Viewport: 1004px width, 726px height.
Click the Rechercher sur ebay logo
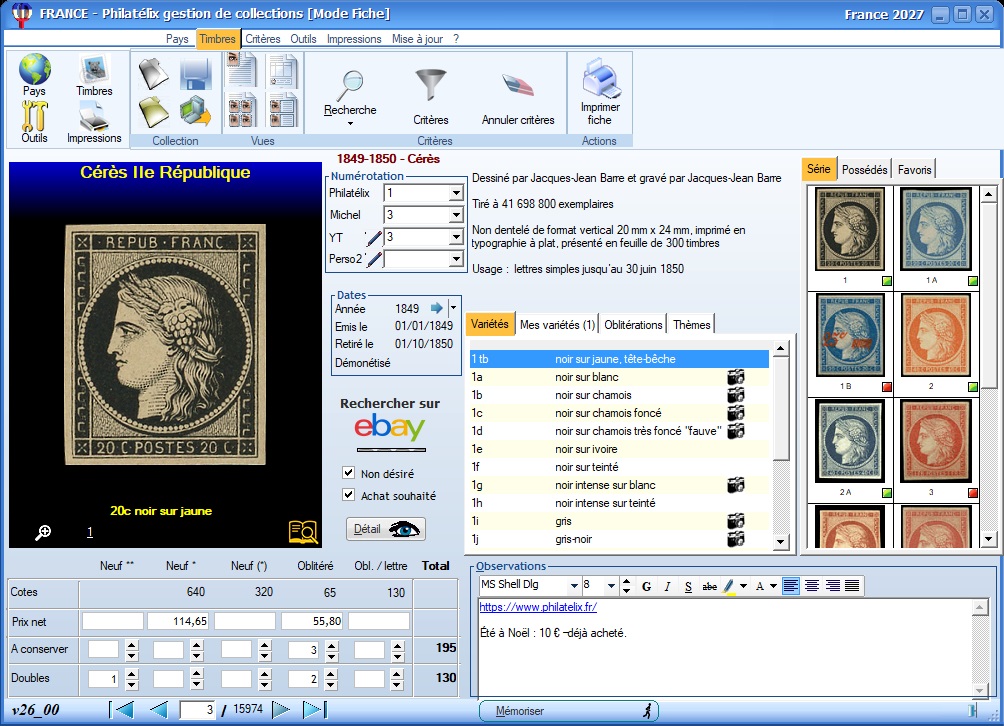pos(390,427)
